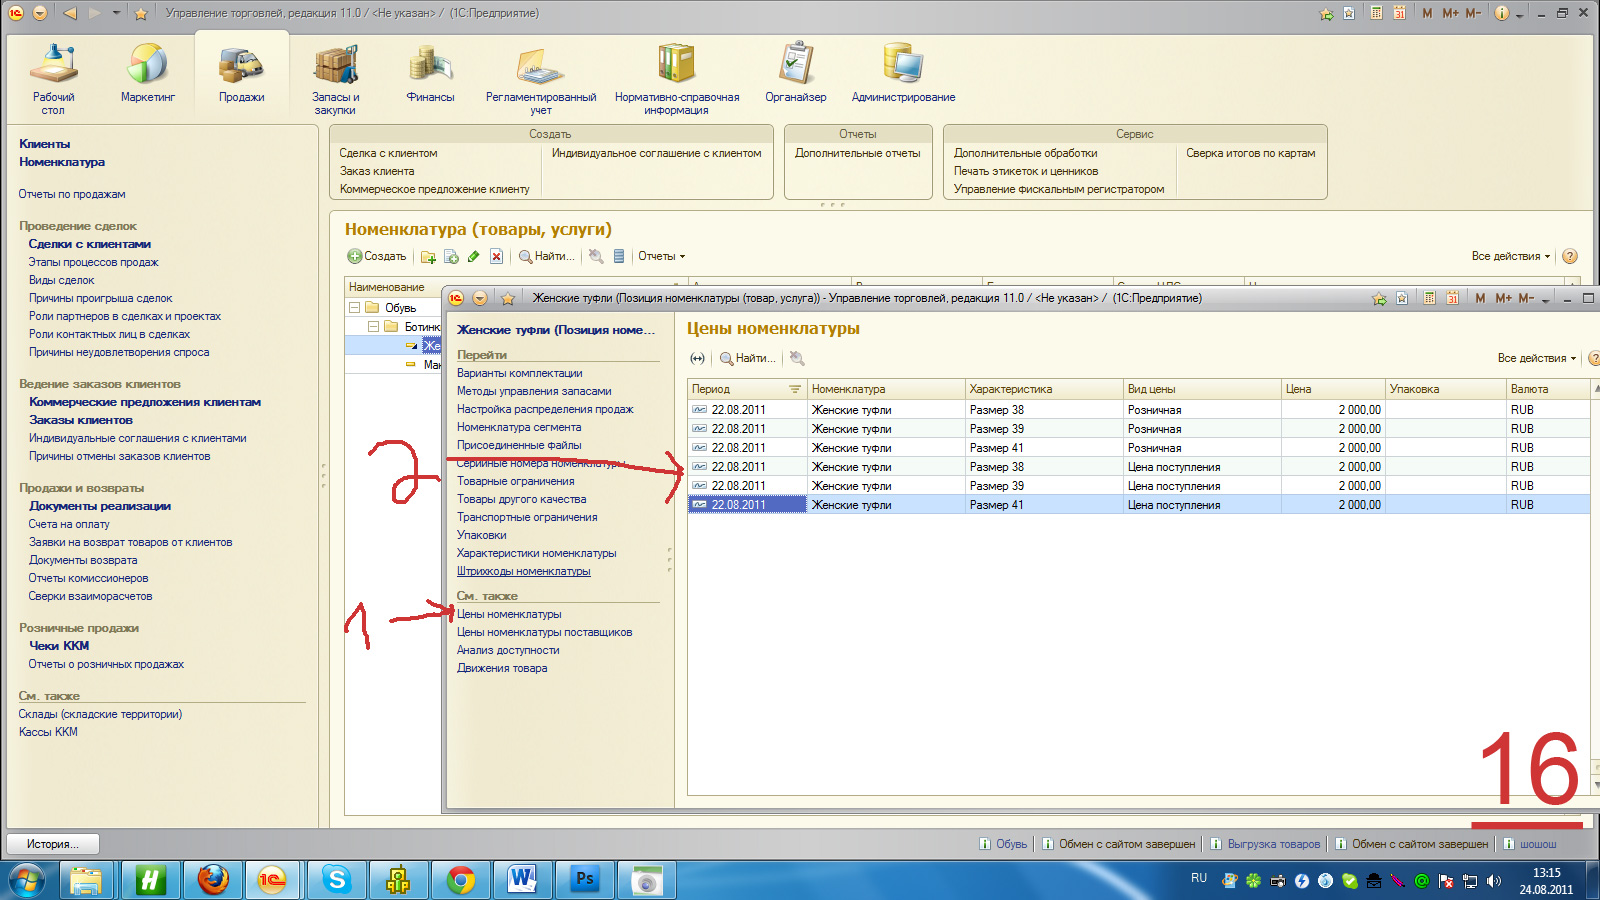Open Цены номенклатуры поставщиков link

(x=545, y=632)
